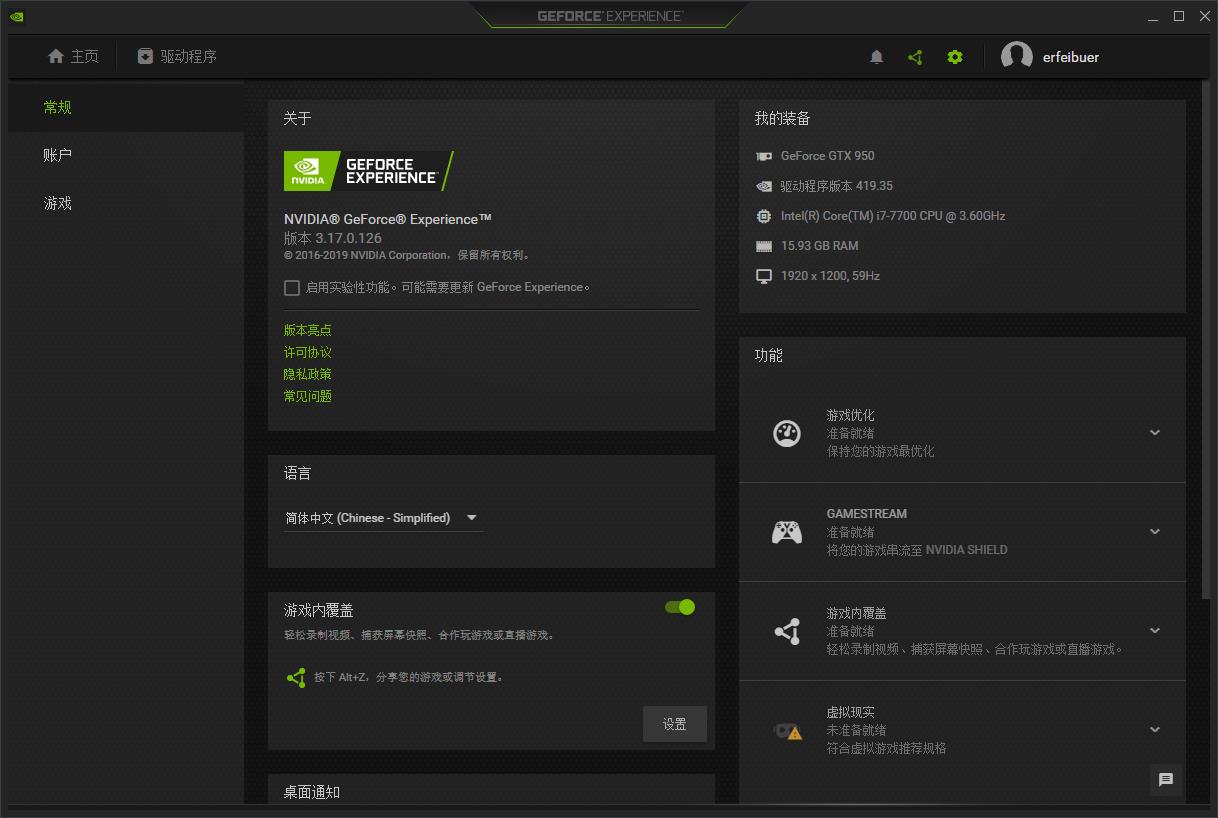Click the home icon beside 主页
1218x818 pixels.
56,57
